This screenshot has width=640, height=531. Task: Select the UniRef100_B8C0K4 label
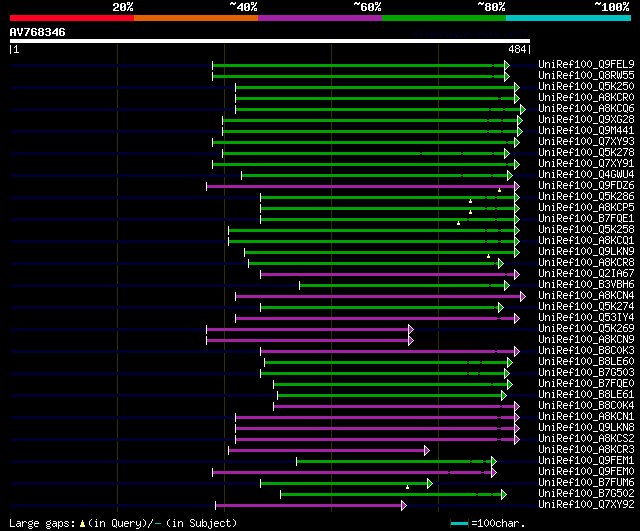[x=586, y=406]
